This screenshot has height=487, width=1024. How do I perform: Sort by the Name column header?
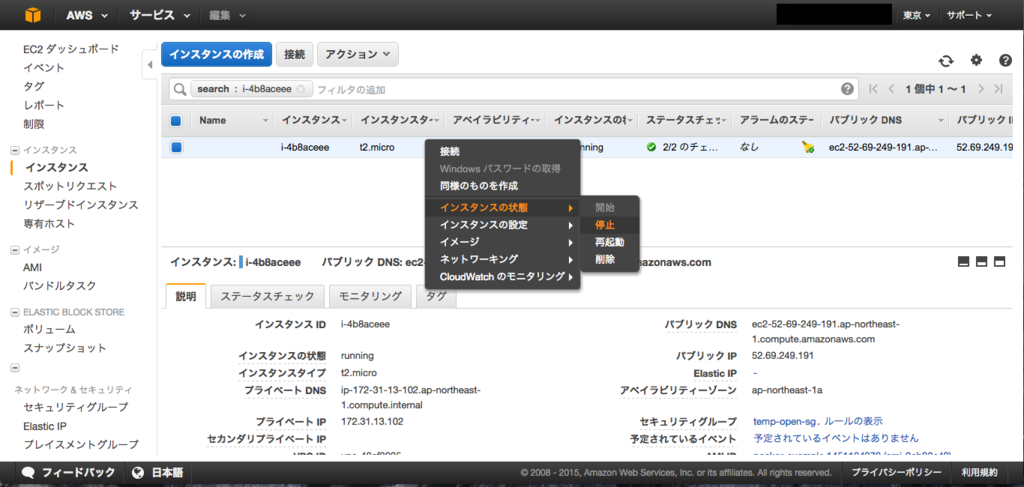coord(232,120)
